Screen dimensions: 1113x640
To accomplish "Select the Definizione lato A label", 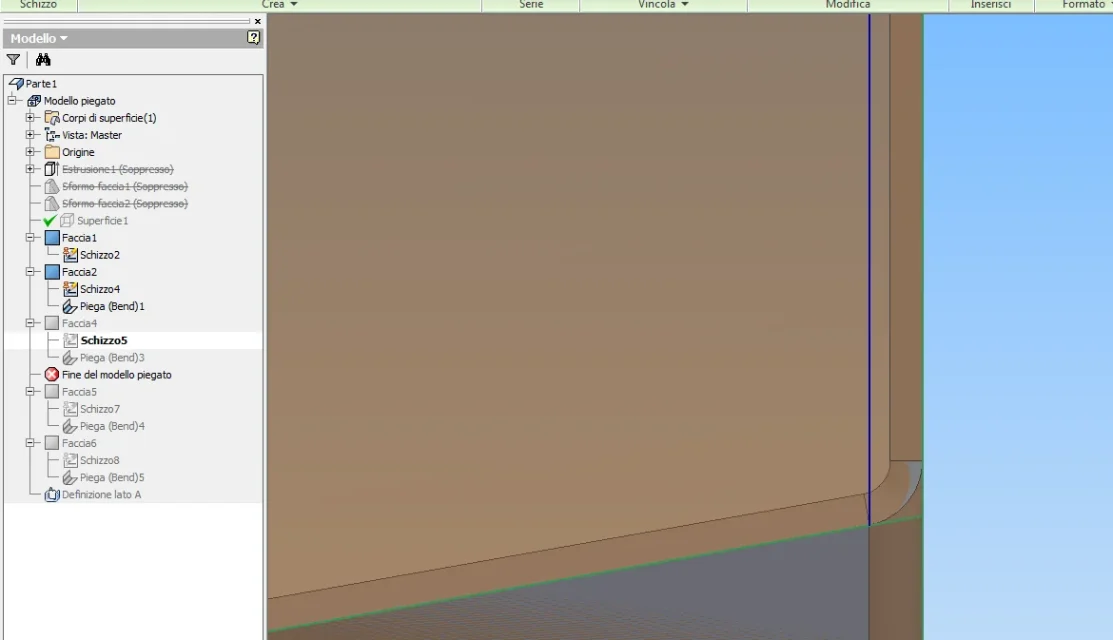I will (102, 495).
